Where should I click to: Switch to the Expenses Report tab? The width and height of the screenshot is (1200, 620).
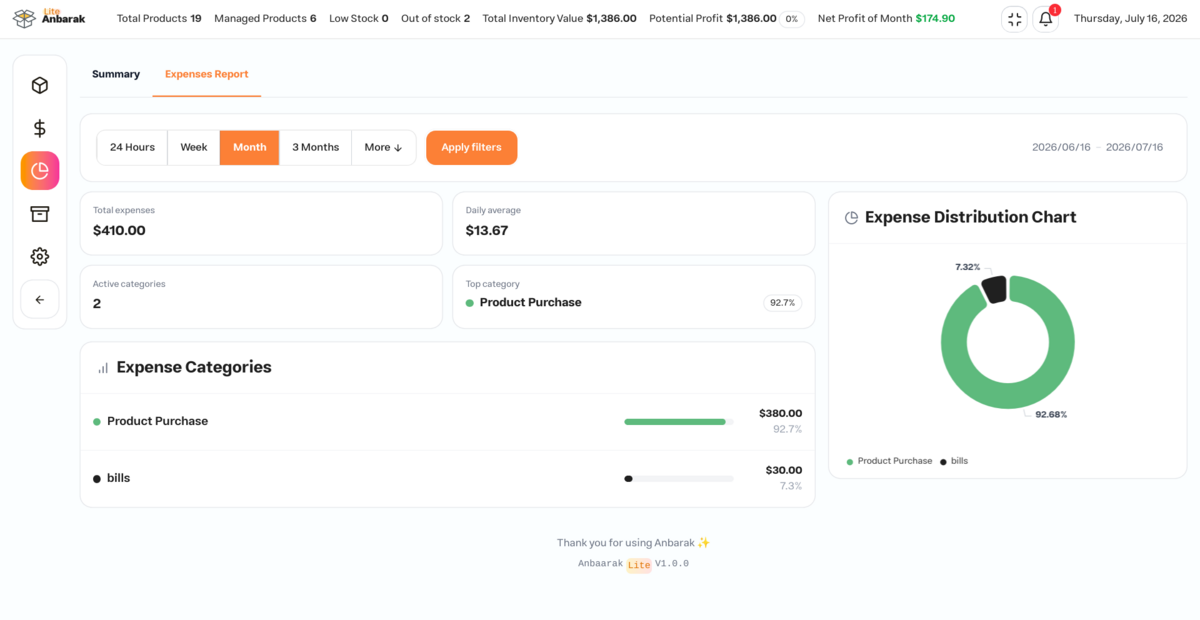207,74
